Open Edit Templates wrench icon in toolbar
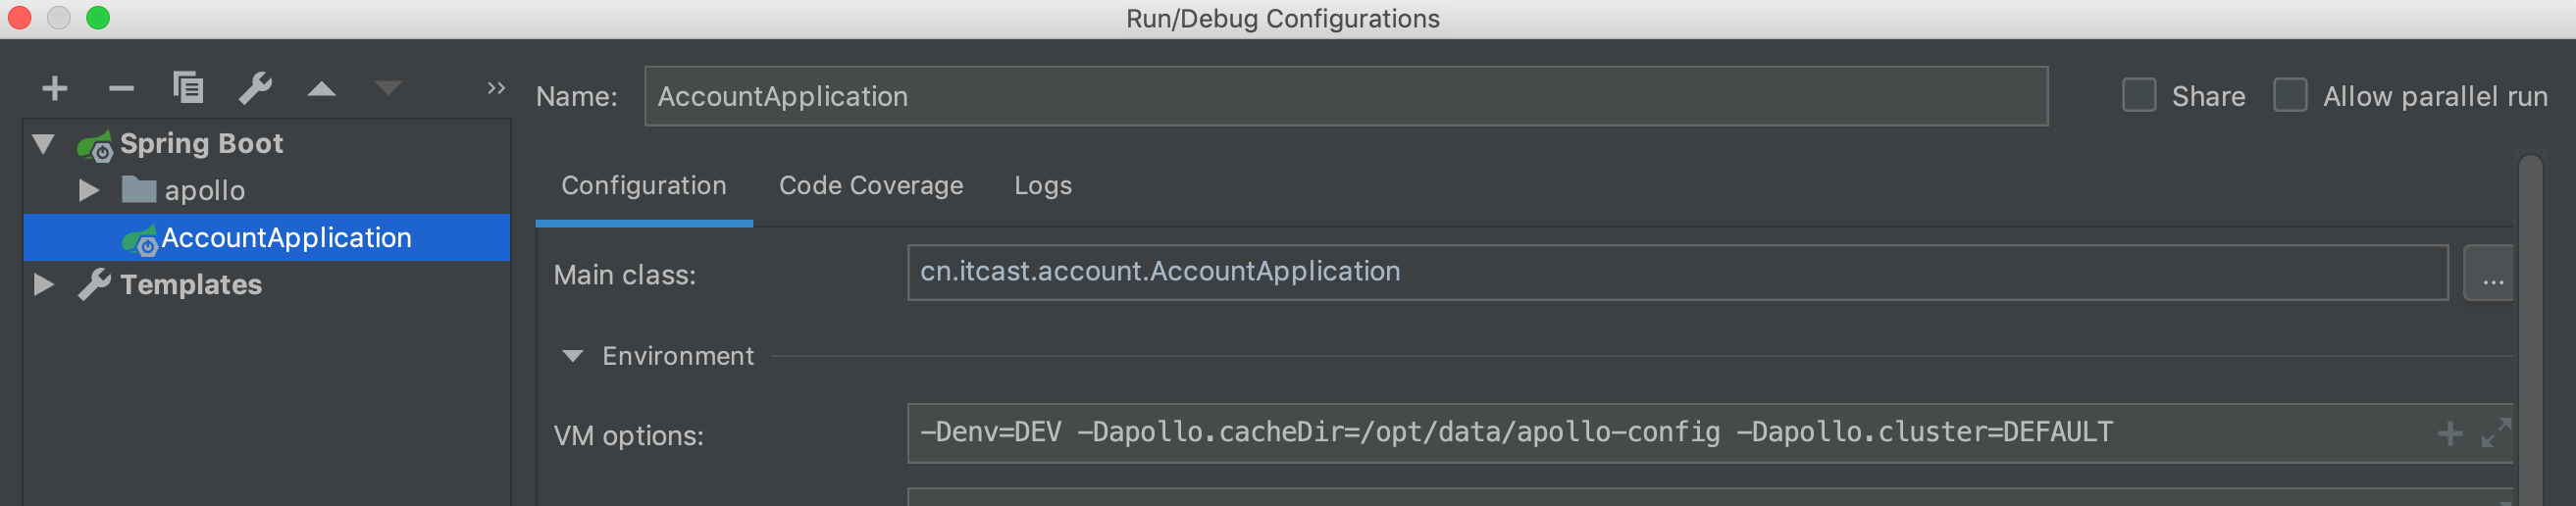Screen dimensions: 2576x506 click(x=255, y=89)
